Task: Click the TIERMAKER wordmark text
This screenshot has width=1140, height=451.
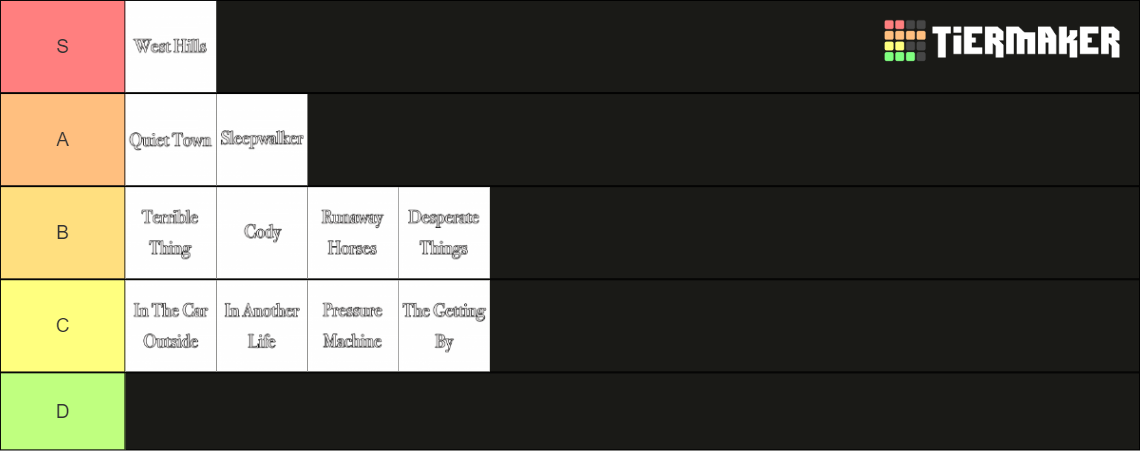Action: click(x=1027, y=41)
